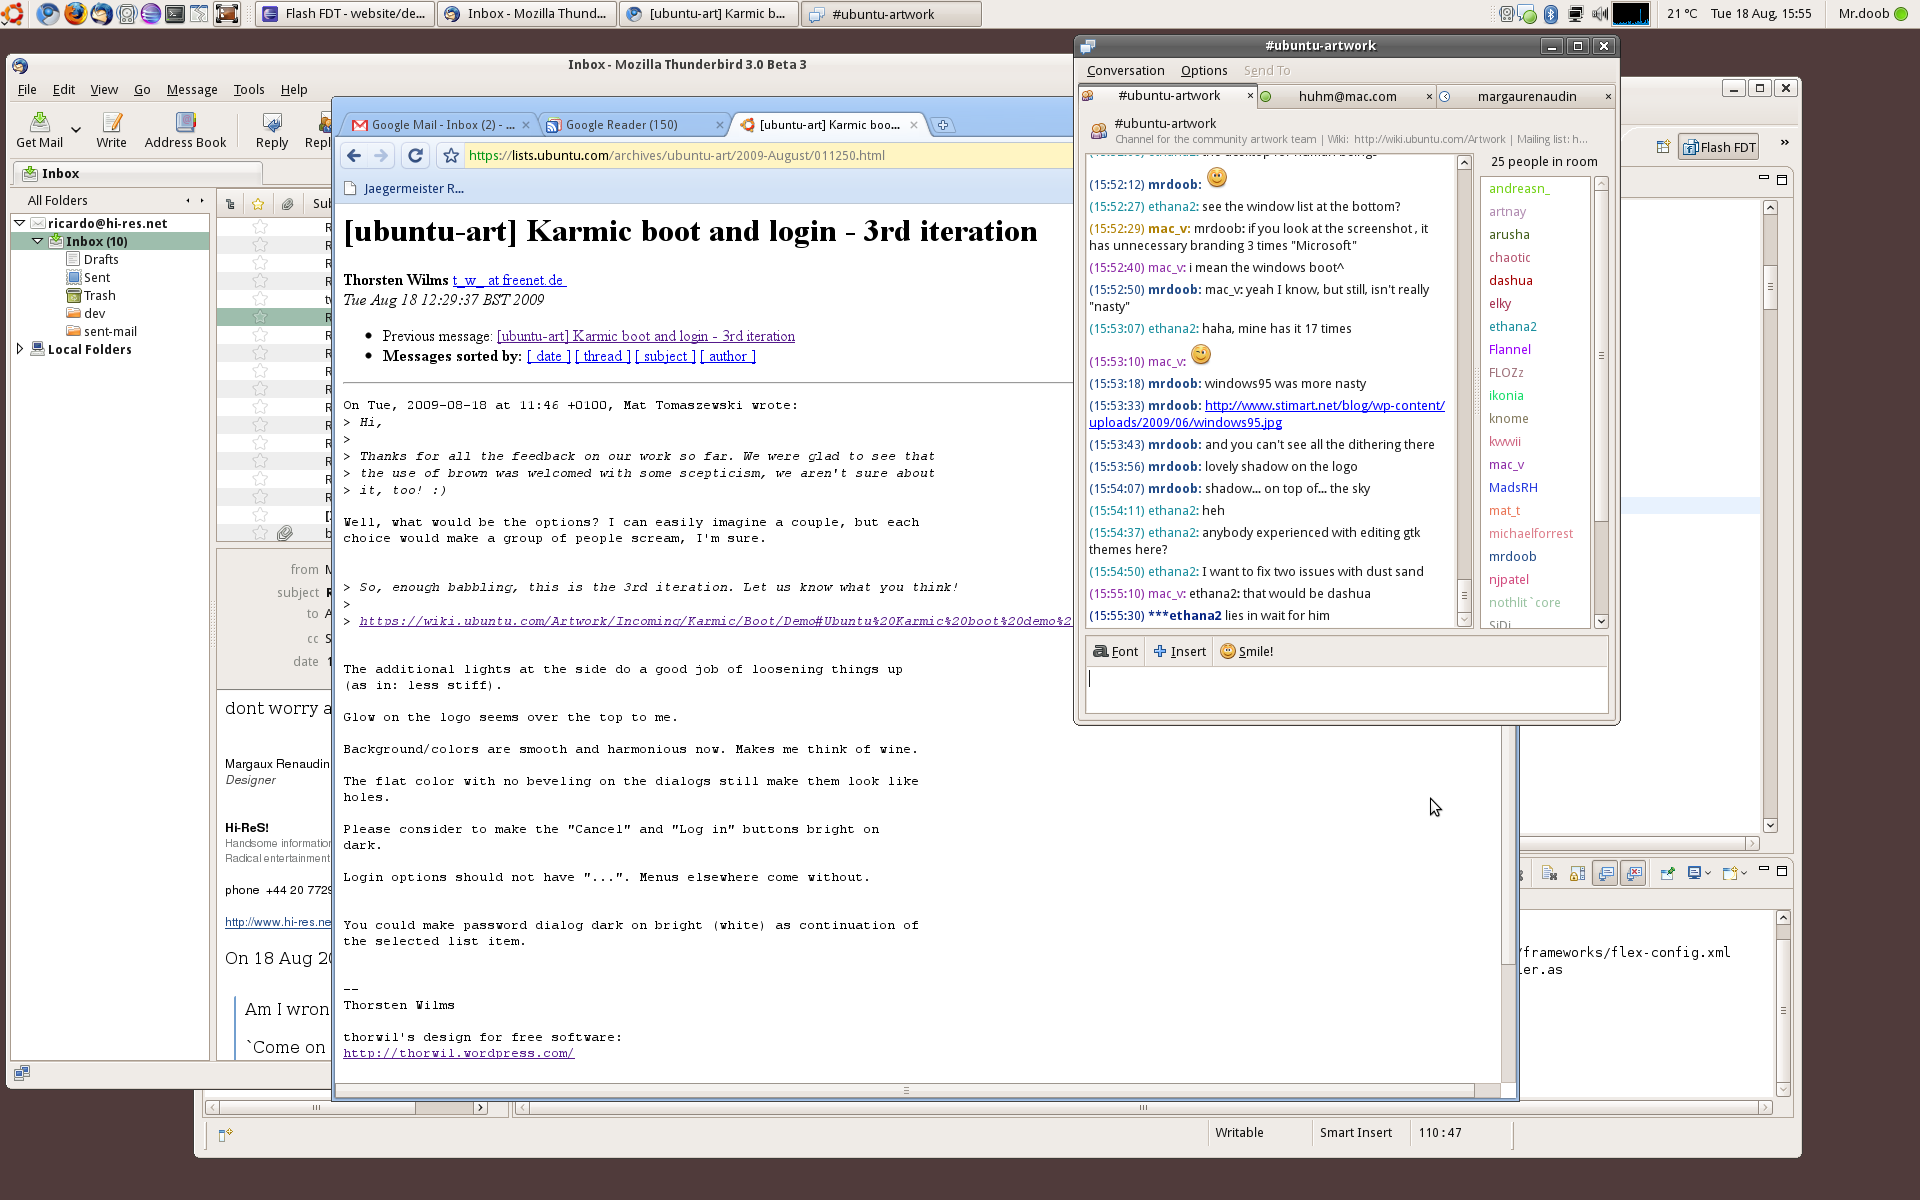Image resolution: width=1920 pixels, height=1200 pixels.
Task: Toggle star on the highlighted message row
Action: pyautogui.click(x=260, y=317)
